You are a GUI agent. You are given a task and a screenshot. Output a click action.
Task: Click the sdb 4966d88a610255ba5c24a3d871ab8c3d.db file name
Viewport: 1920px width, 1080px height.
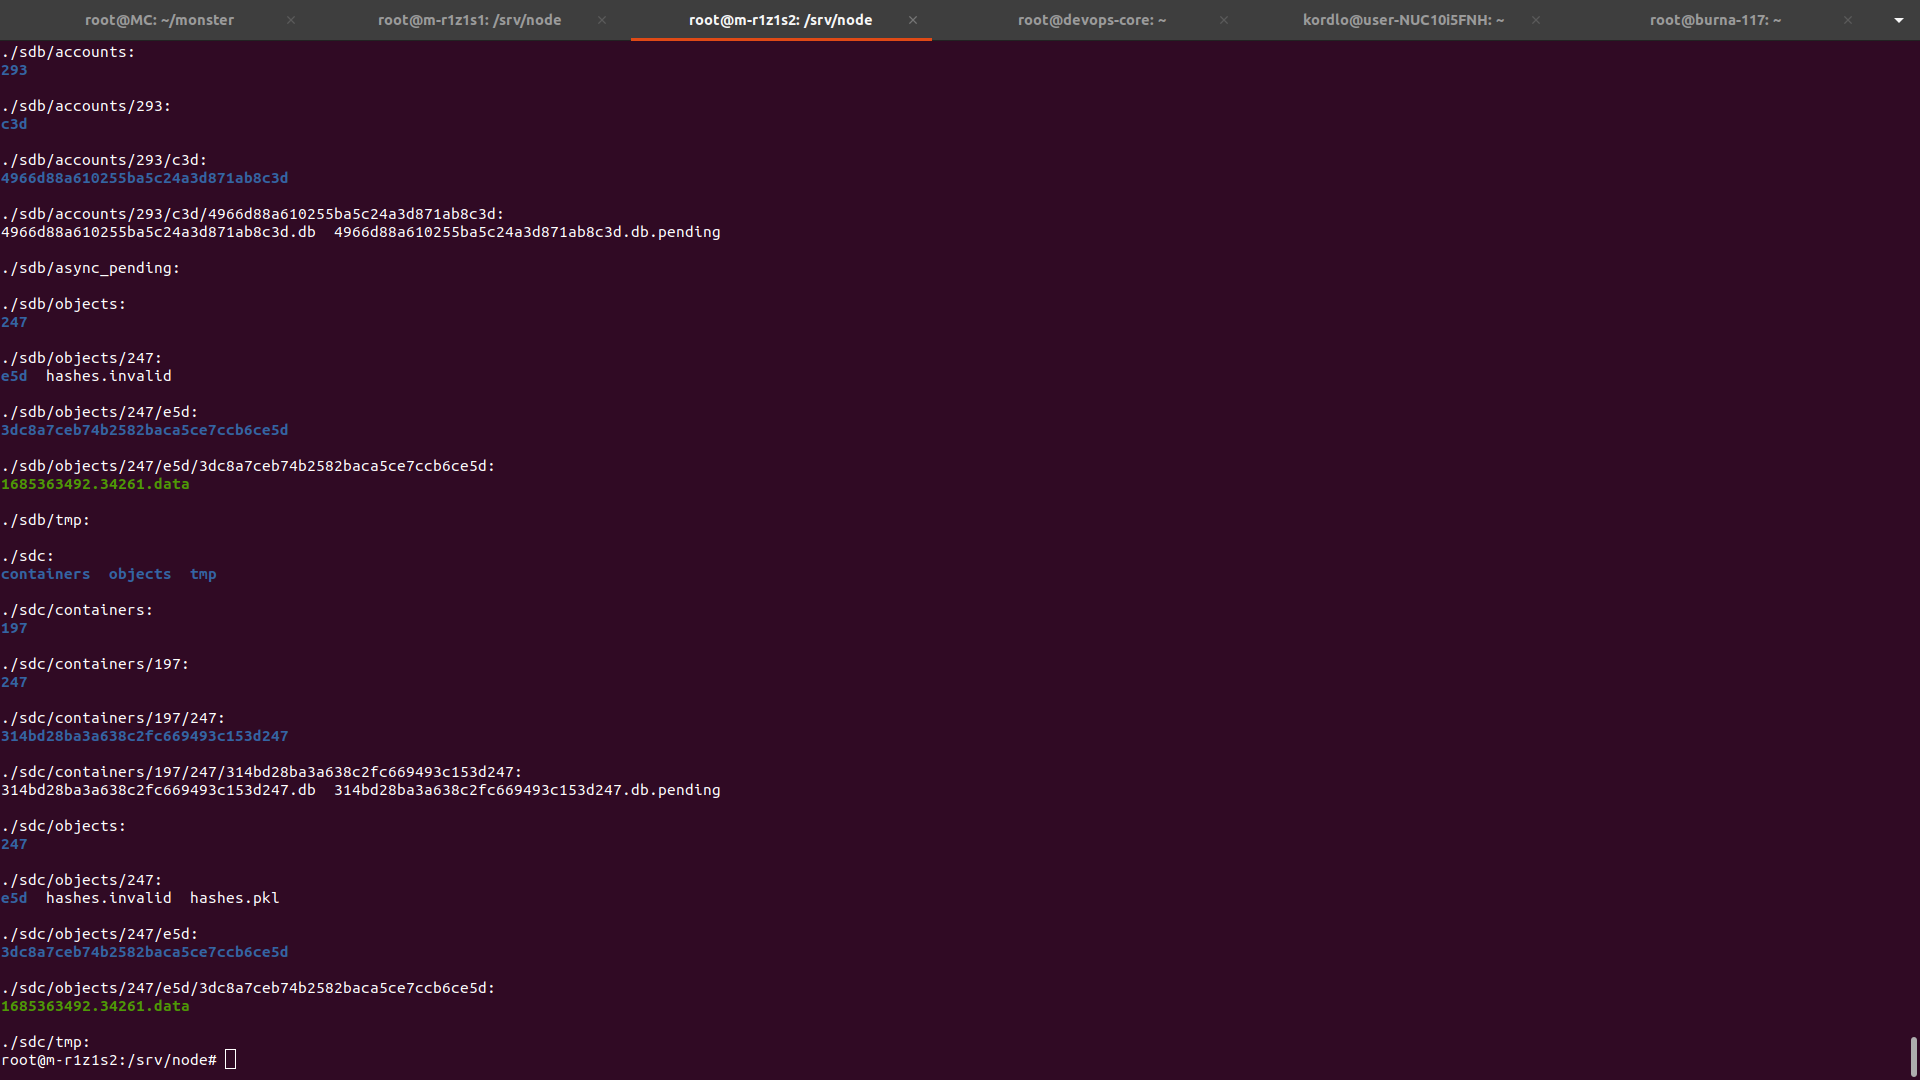click(x=158, y=232)
